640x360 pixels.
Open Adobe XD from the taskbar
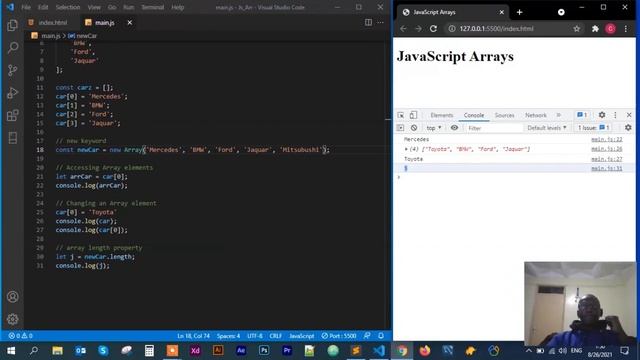(195, 351)
